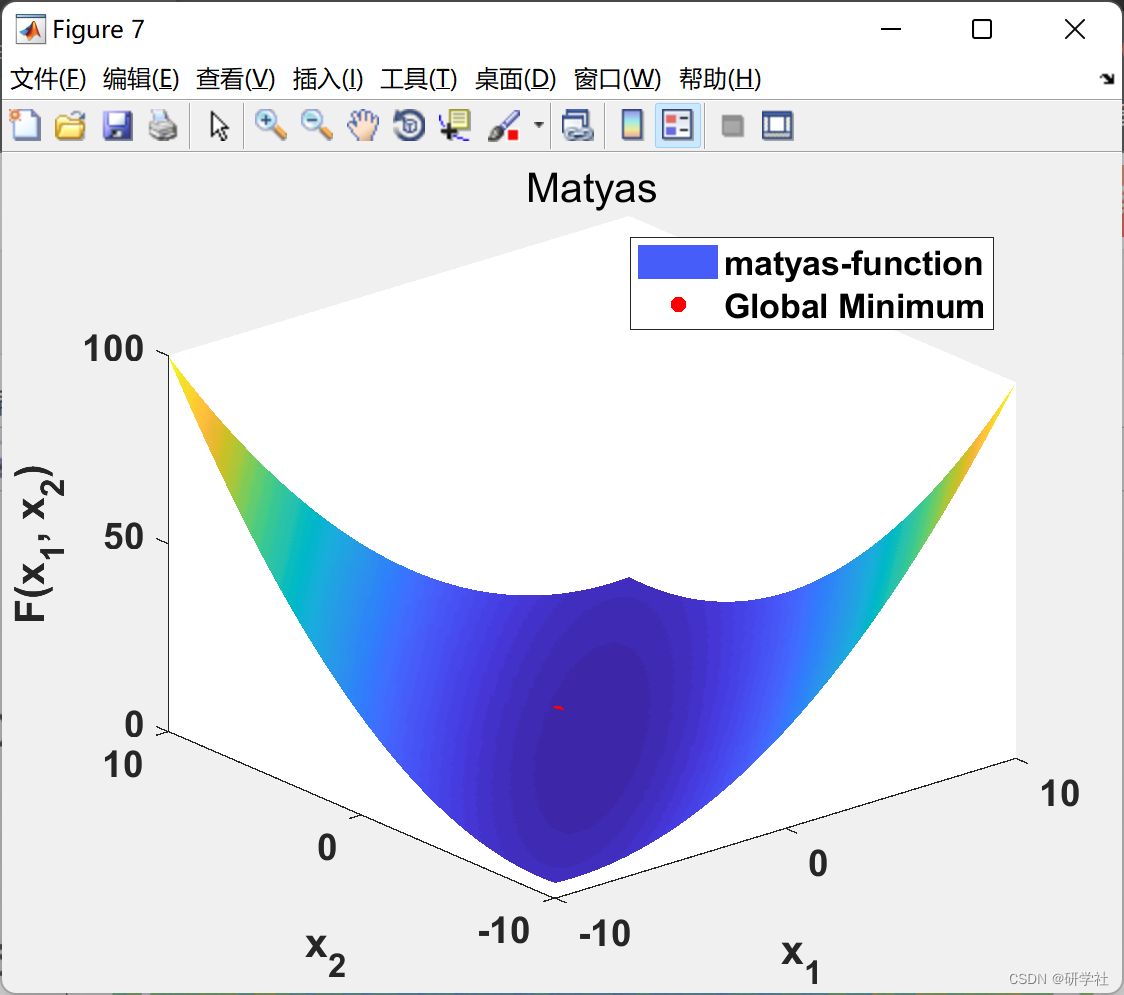1124x995 pixels.
Task: Enable the Pan hand tool
Action: pyautogui.click(x=363, y=125)
